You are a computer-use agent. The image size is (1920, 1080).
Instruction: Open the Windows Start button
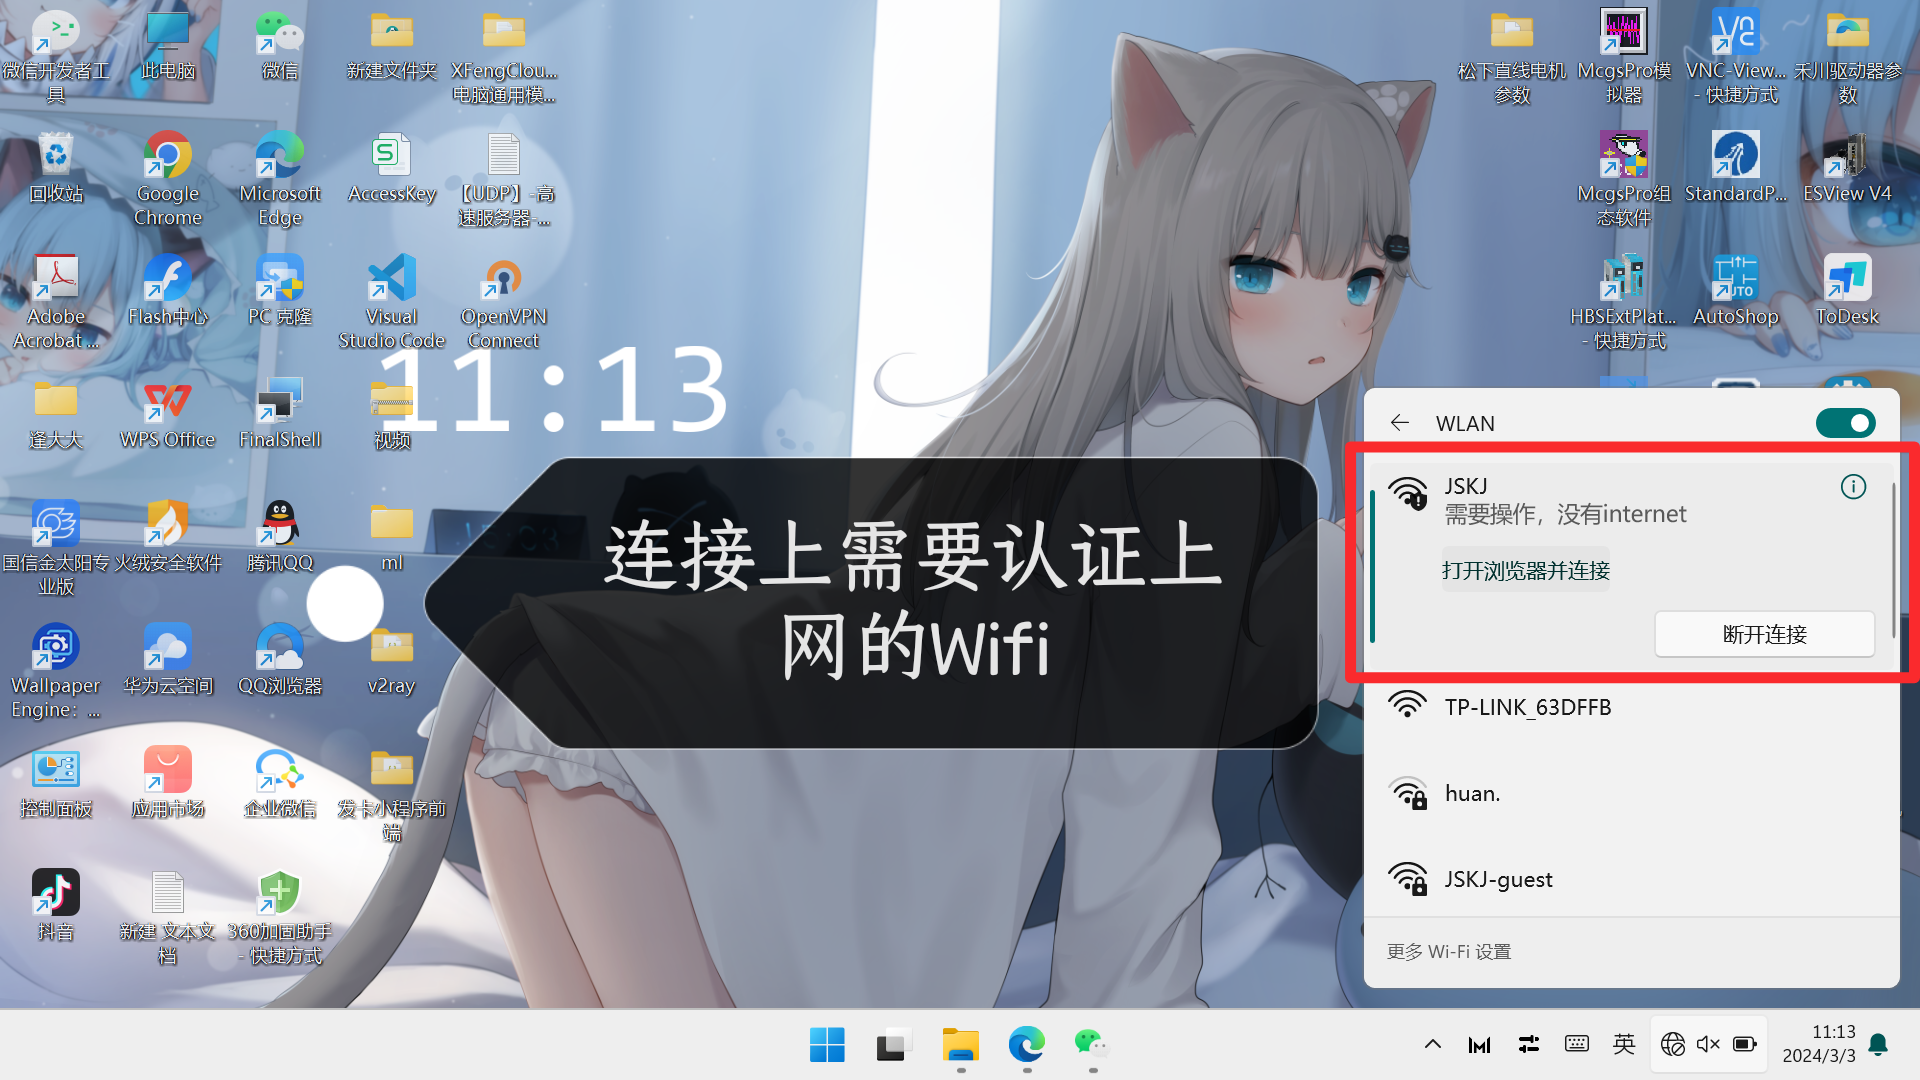coord(827,1045)
